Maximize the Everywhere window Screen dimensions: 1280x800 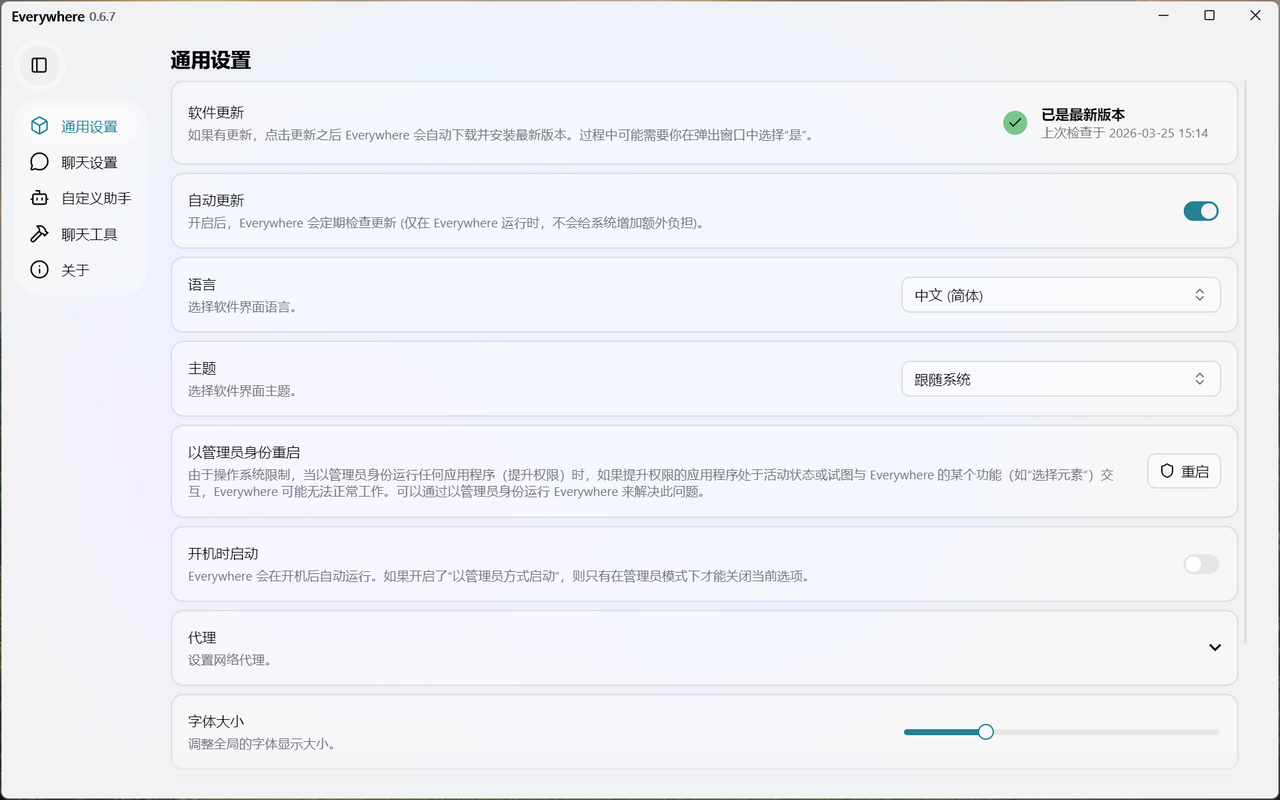1209,15
